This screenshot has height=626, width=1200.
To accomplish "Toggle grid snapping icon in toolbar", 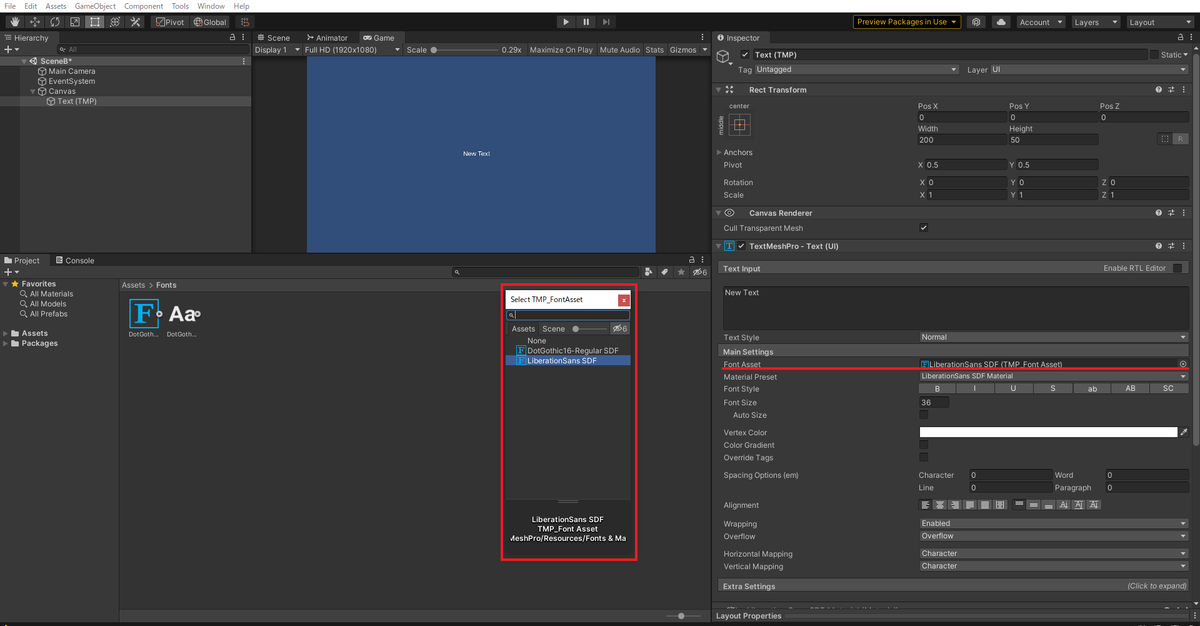I will pos(246,22).
